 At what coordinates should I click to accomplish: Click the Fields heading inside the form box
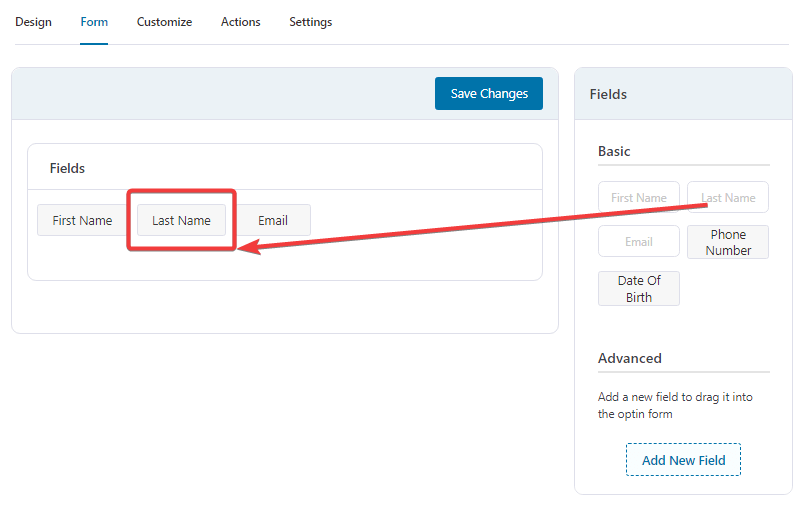[x=67, y=168]
